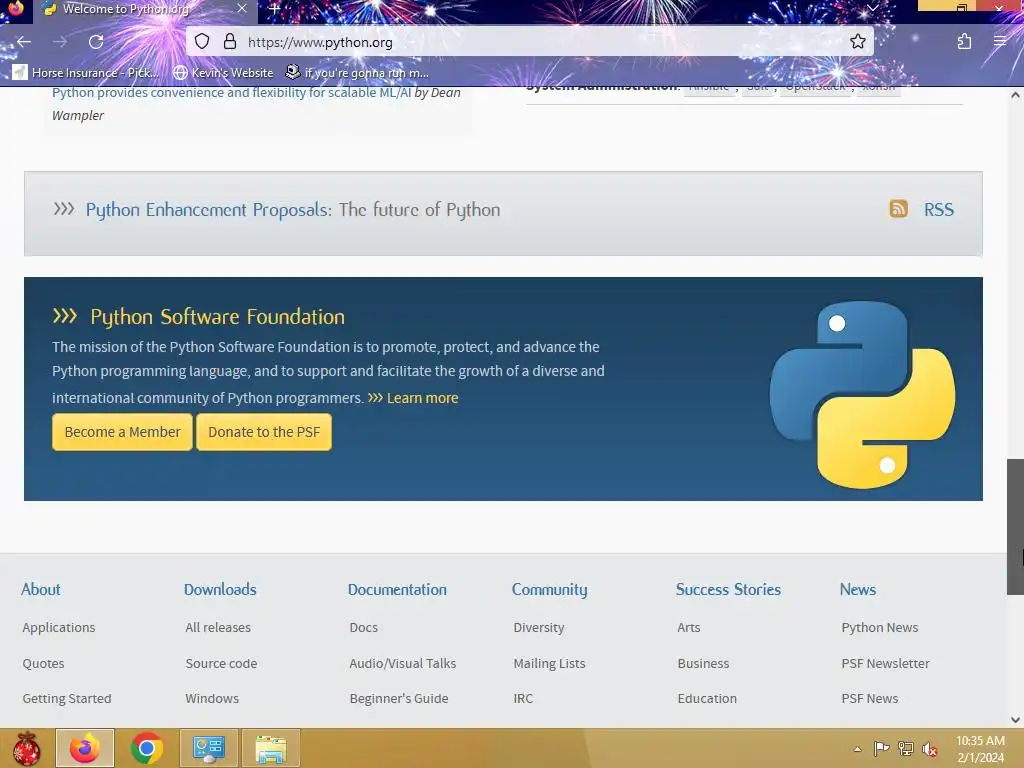
Task: Click the Firefox taskbar icon
Action: (85, 748)
